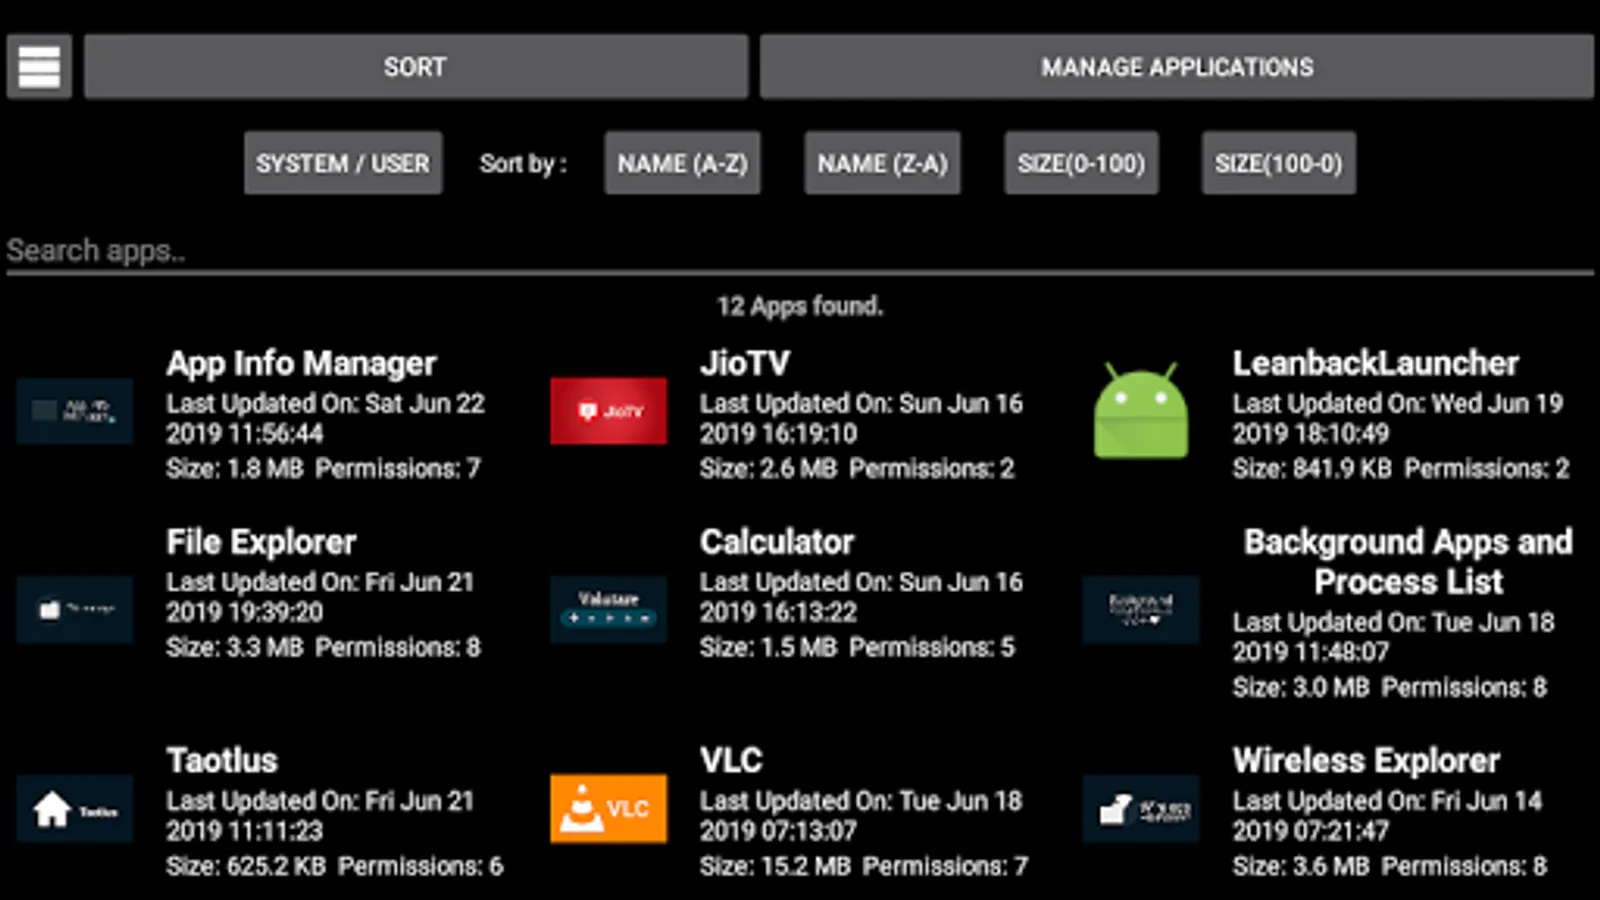The height and width of the screenshot is (900, 1600).
Task: Select the File Explorer app title
Action: pyautogui.click(x=261, y=542)
